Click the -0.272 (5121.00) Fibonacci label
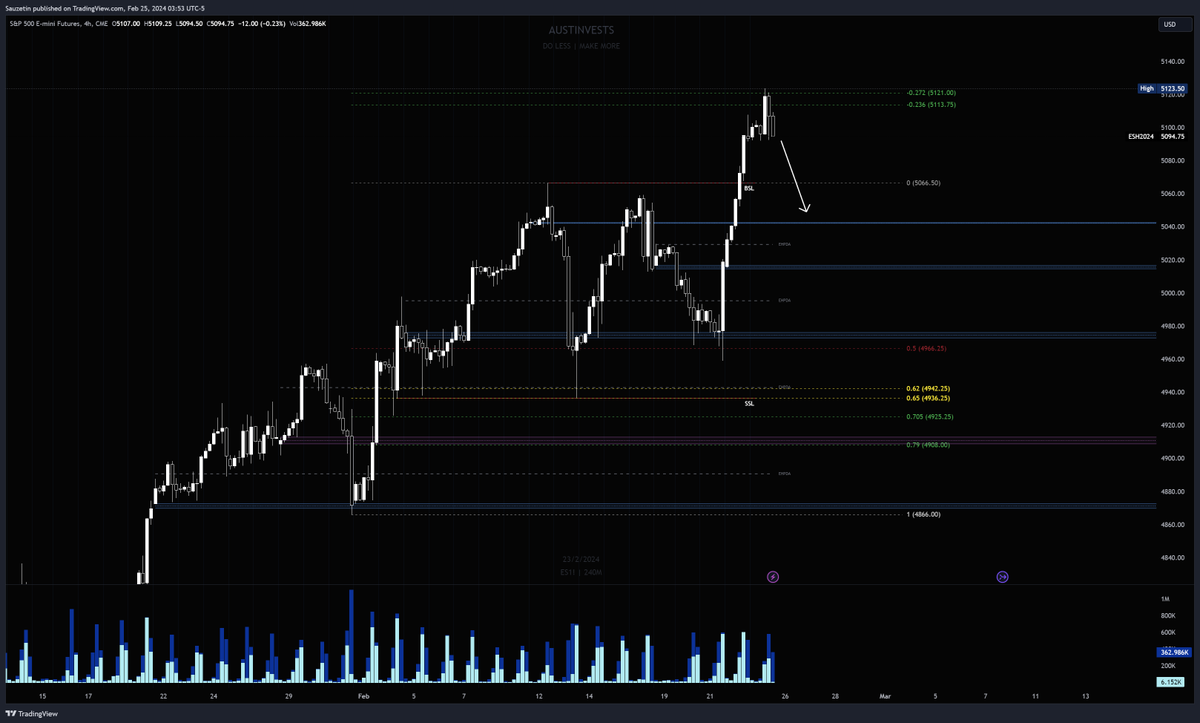The image size is (1200, 723). pyautogui.click(x=930, y=93)
